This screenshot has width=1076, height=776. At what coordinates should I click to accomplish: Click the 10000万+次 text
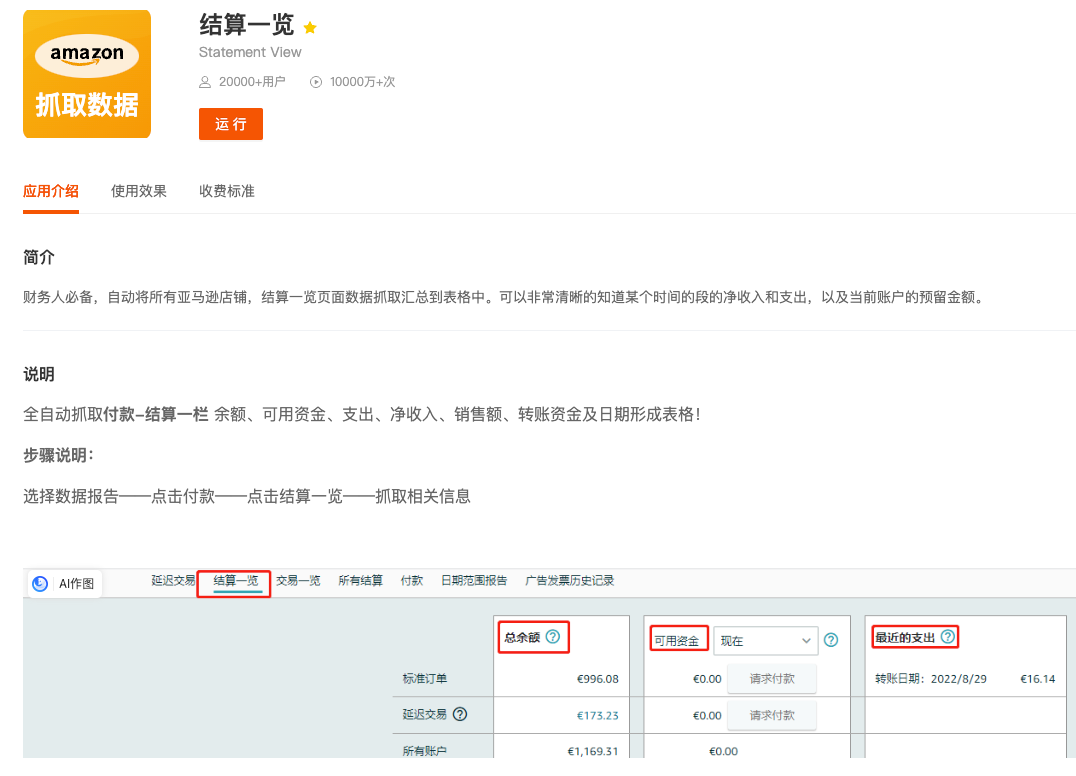click(362, 82)
